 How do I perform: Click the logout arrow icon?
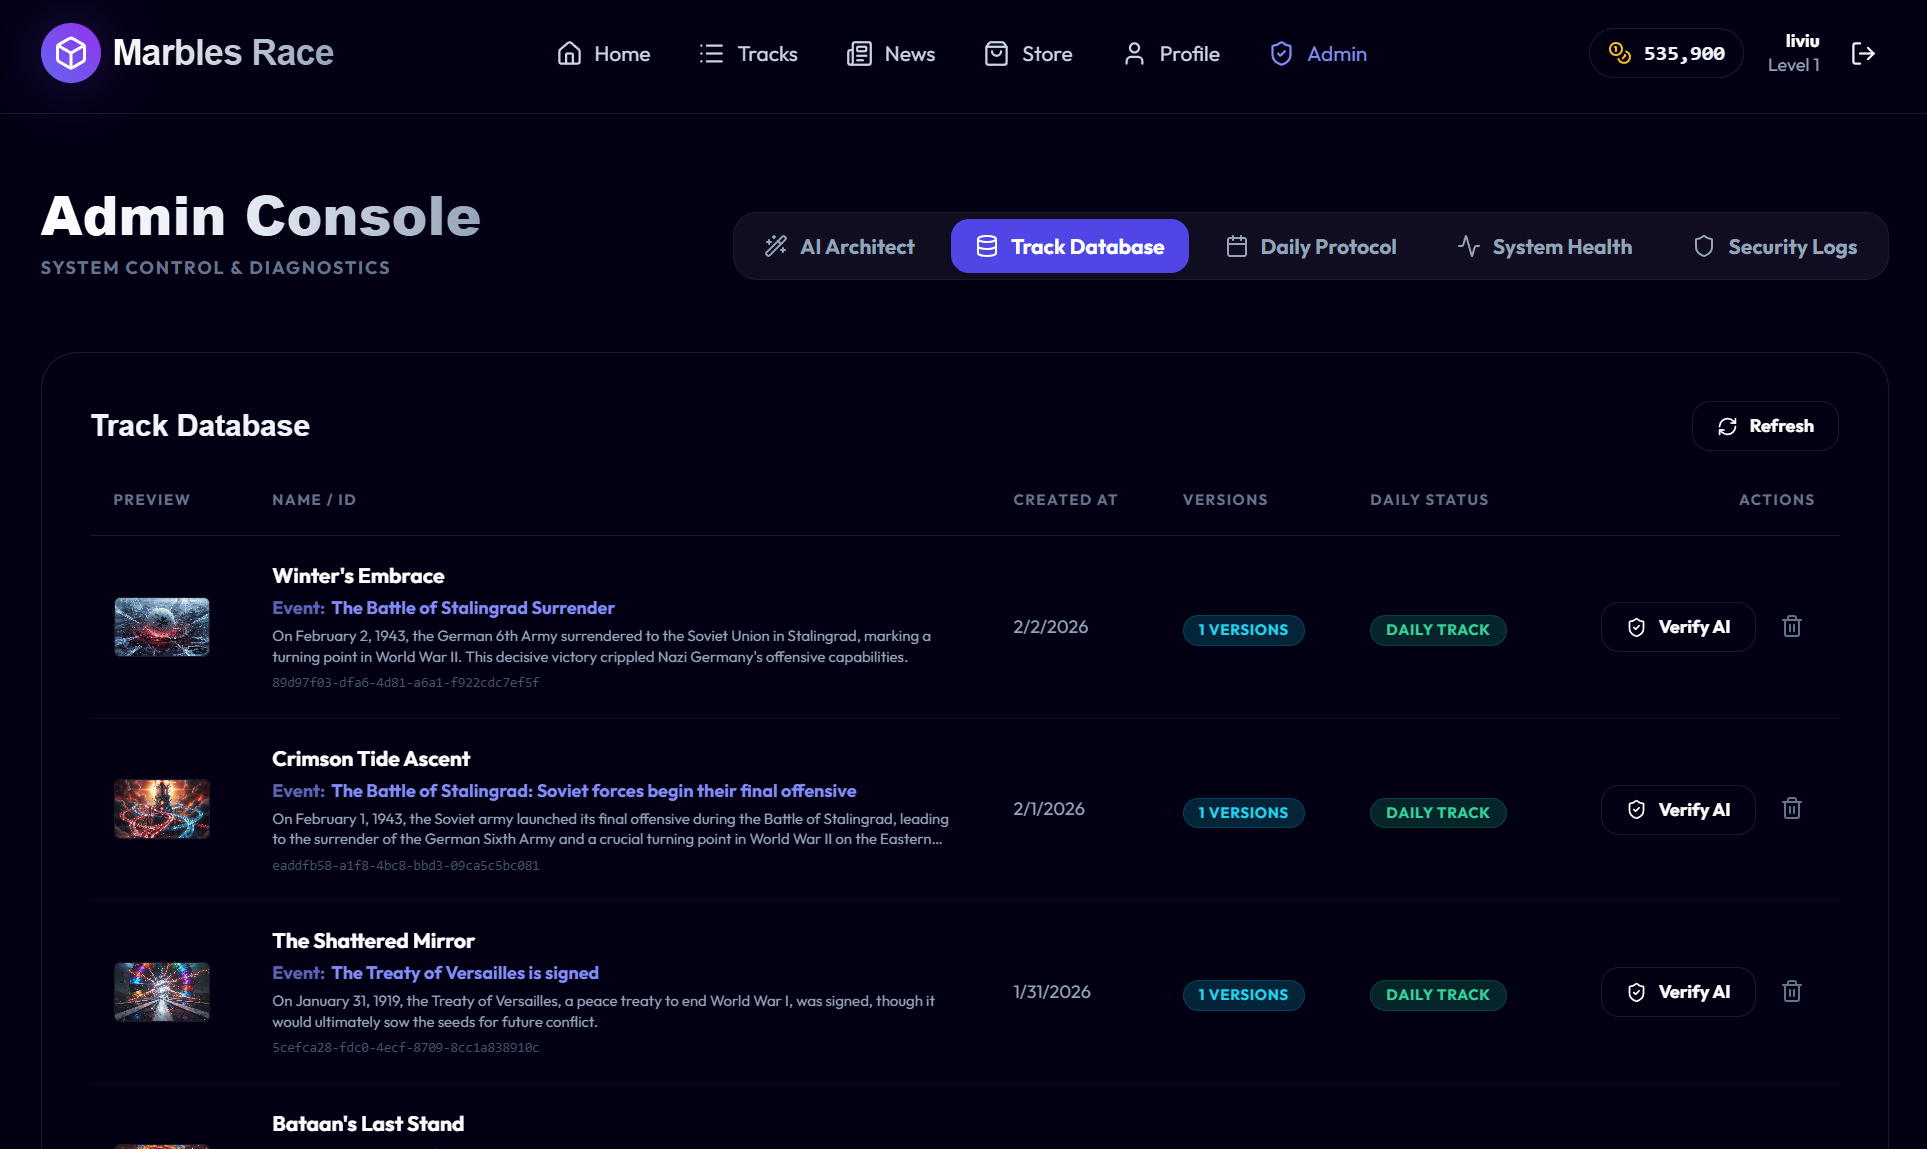pos(1863,53)
